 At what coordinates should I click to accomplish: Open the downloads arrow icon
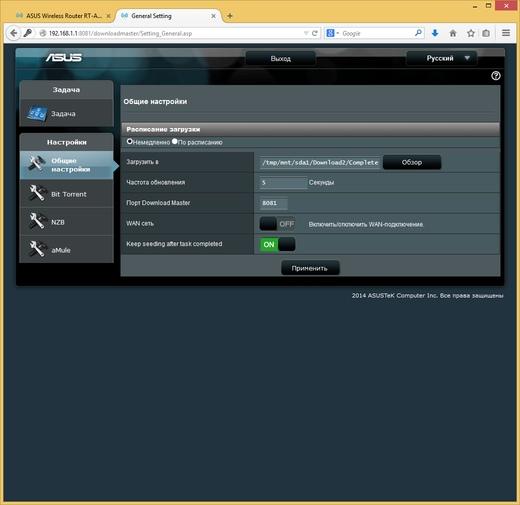point(435,33)
